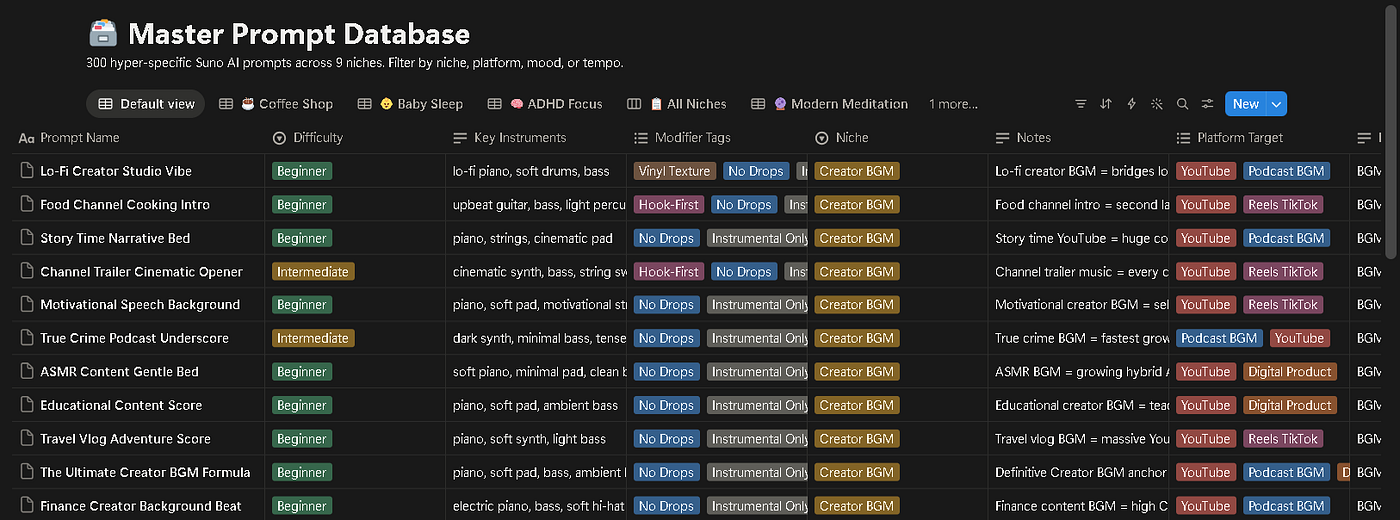Open page icon of Lo-Fi Creator Studio Vibe

click(27, 171)
